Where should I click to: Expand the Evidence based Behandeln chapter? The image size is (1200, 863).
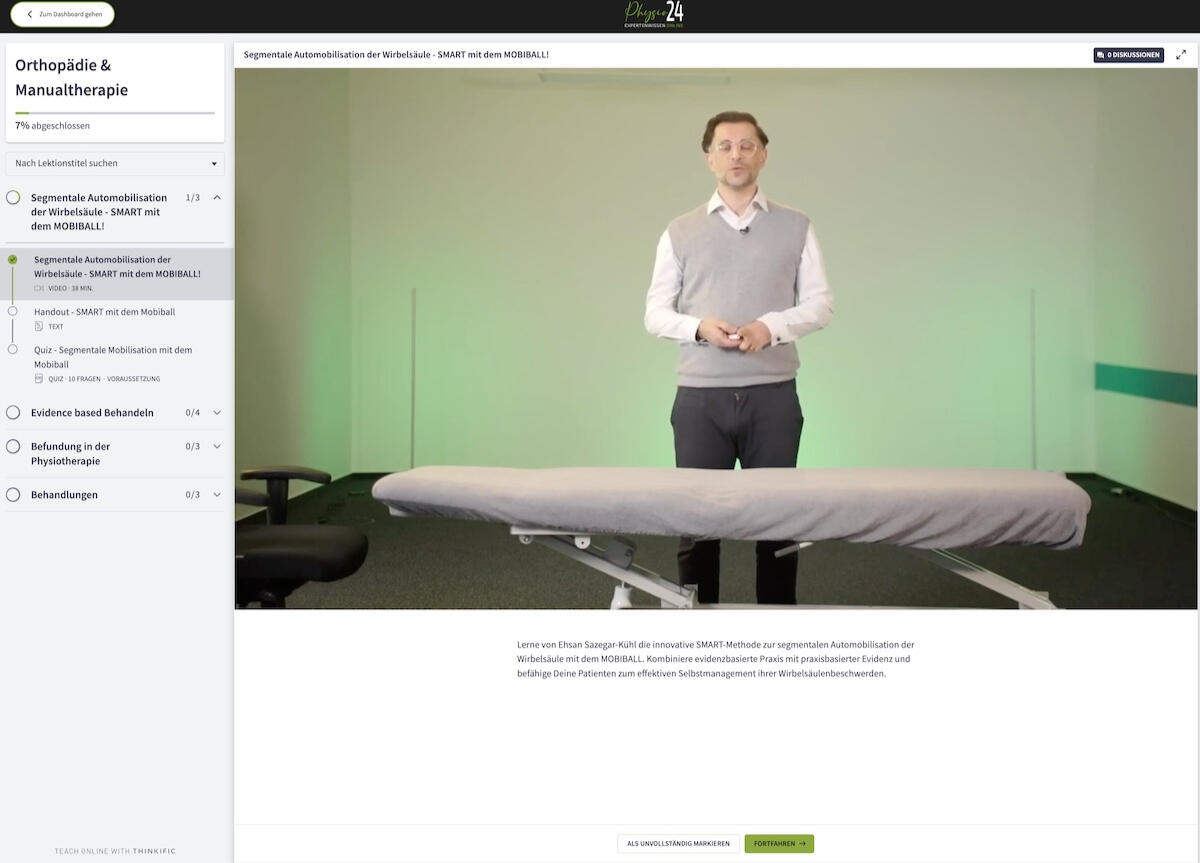pos(217,412)
